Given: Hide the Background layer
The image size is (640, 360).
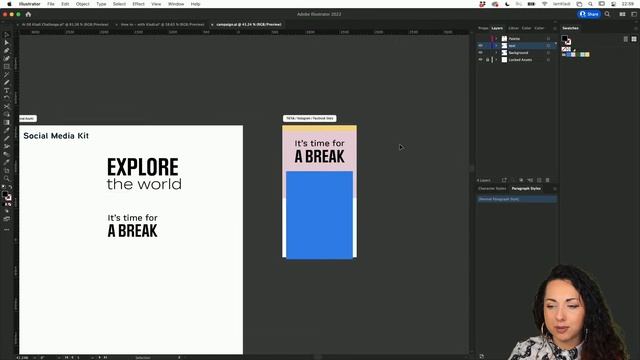Looking at the screenshot, I should click(480, 53).
